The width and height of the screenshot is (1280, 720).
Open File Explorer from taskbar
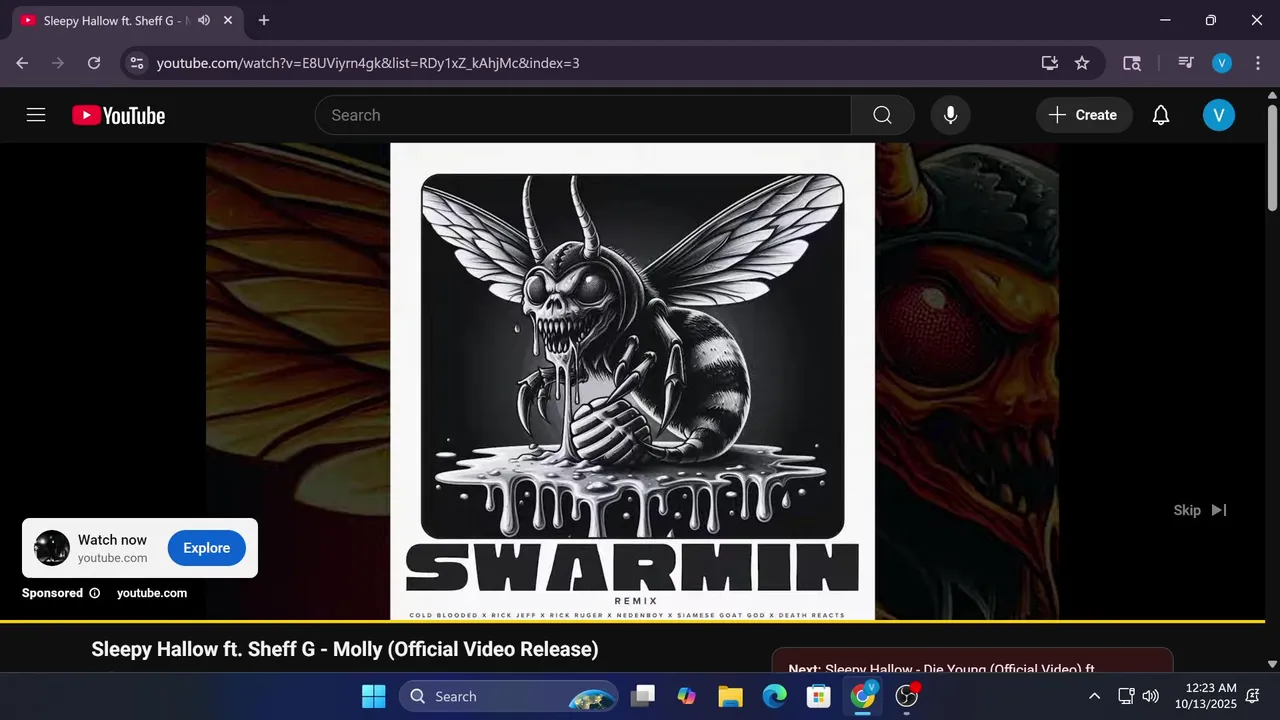730,696
